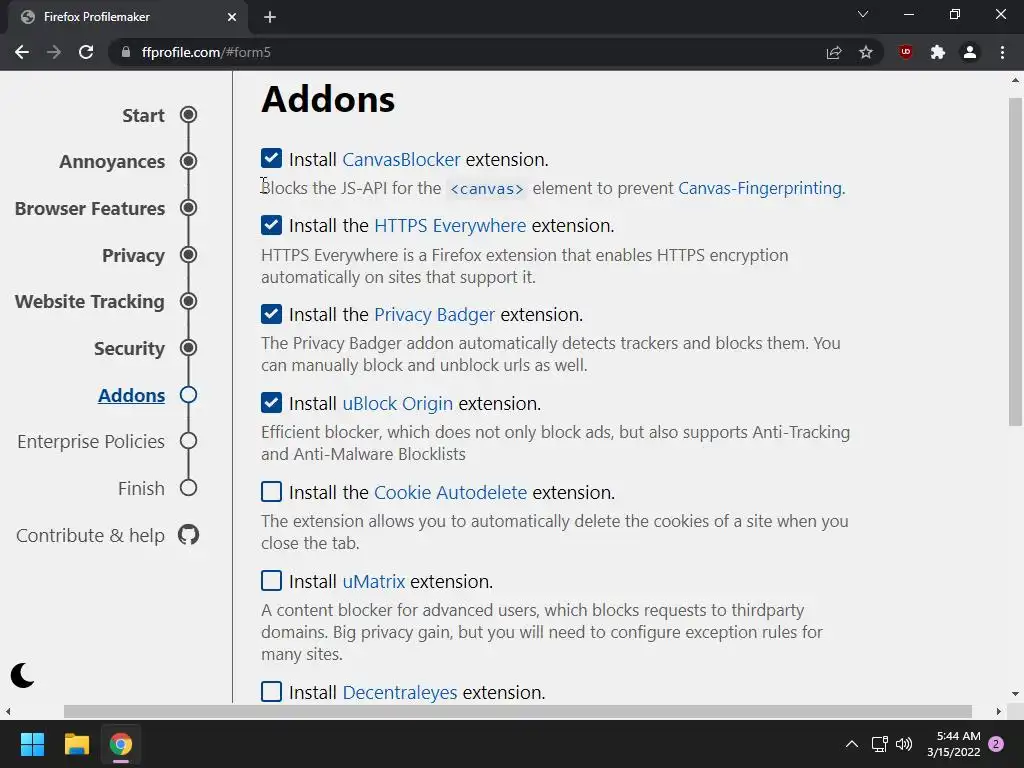
Task: Go to the Browser Features section
Action: click(89, 209)
